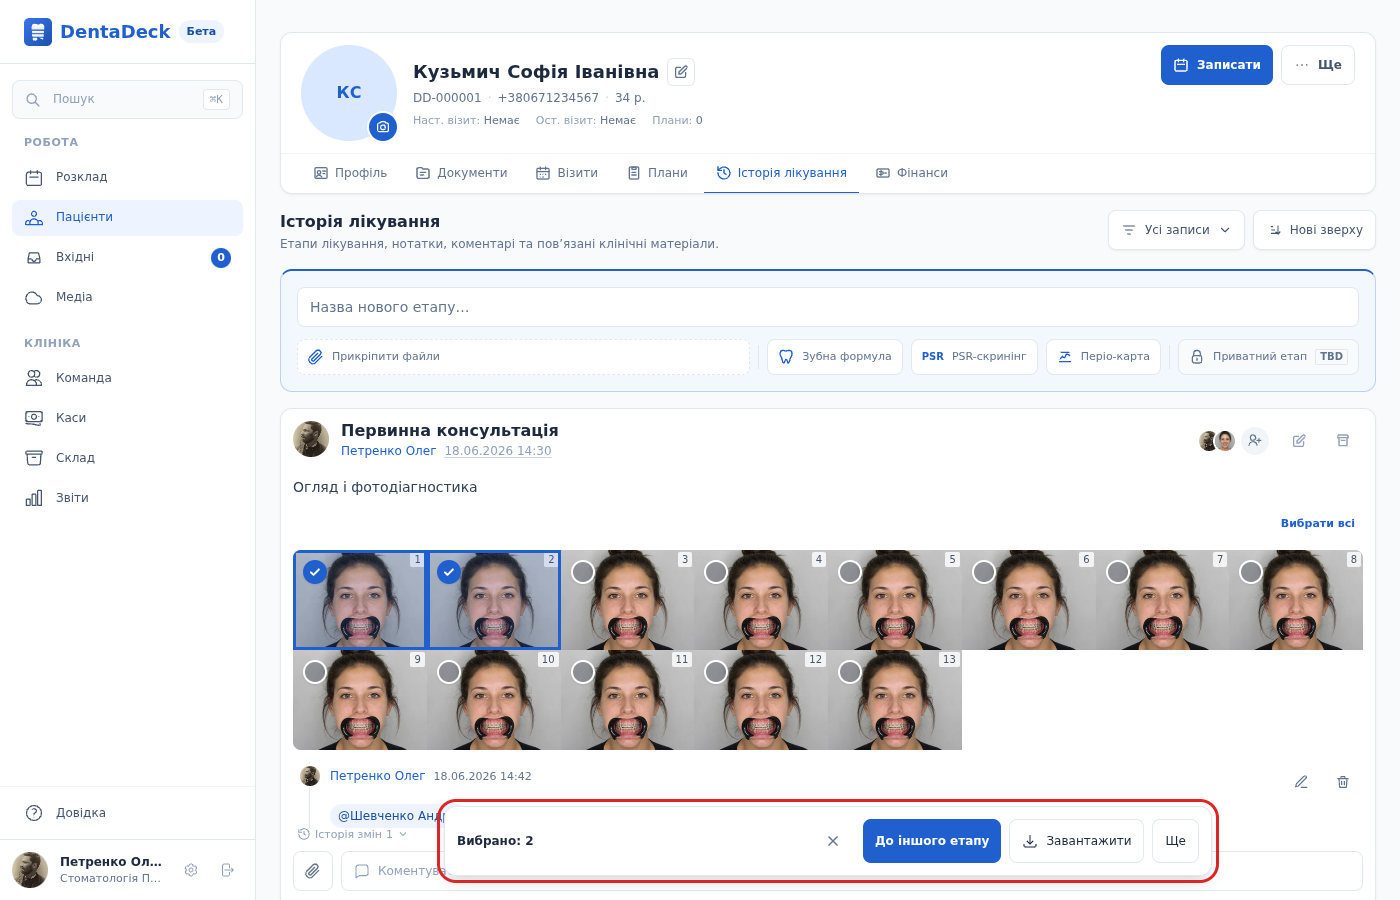Screen dimensions: 1400x900
Task: Open the Ще menu in patient header
Action: coord(1318,65)
